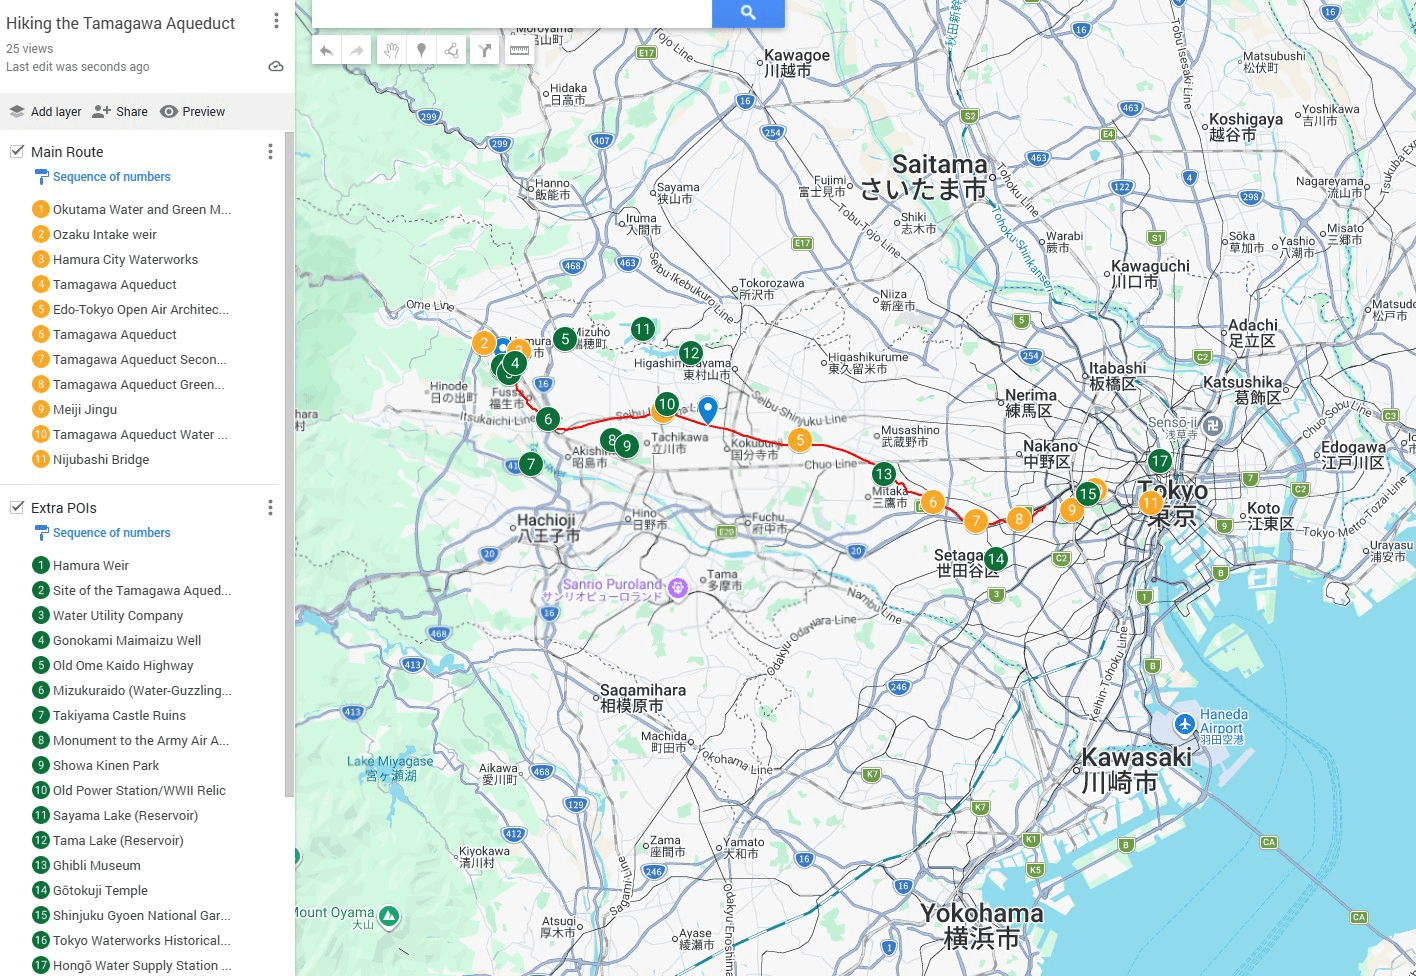Click orange marker 5 on the map
Screen dimensions: 1416x976
[800, 440]
